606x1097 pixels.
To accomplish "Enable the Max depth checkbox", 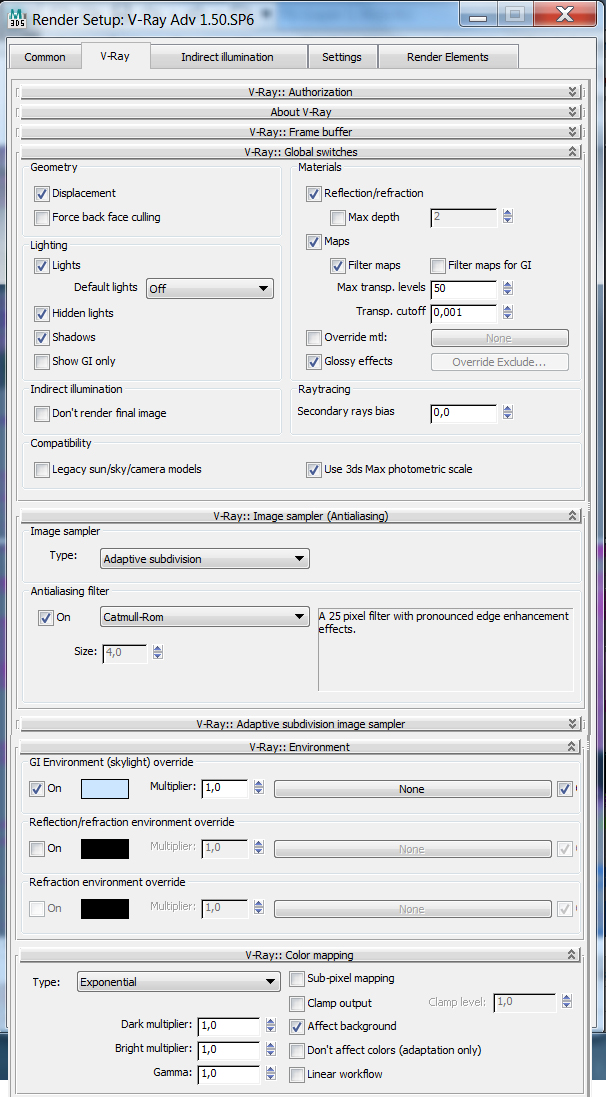I will point(338,218).
